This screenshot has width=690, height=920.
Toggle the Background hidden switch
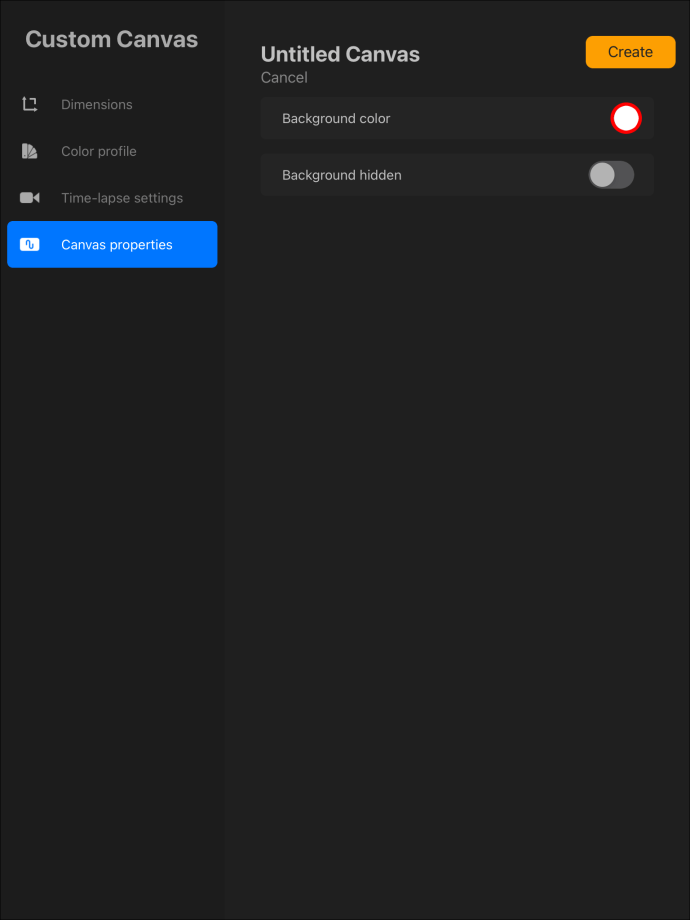pos(611,175)
